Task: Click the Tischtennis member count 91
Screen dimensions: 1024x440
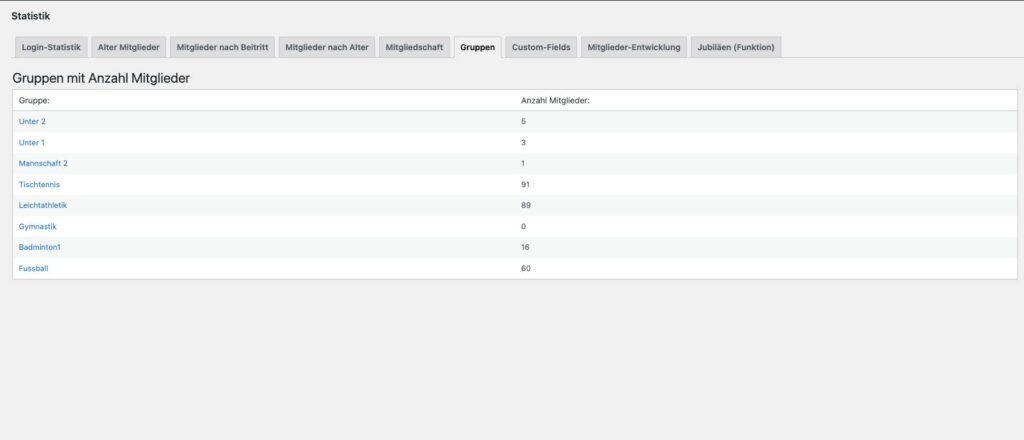Action: click(x=525, y=184)
